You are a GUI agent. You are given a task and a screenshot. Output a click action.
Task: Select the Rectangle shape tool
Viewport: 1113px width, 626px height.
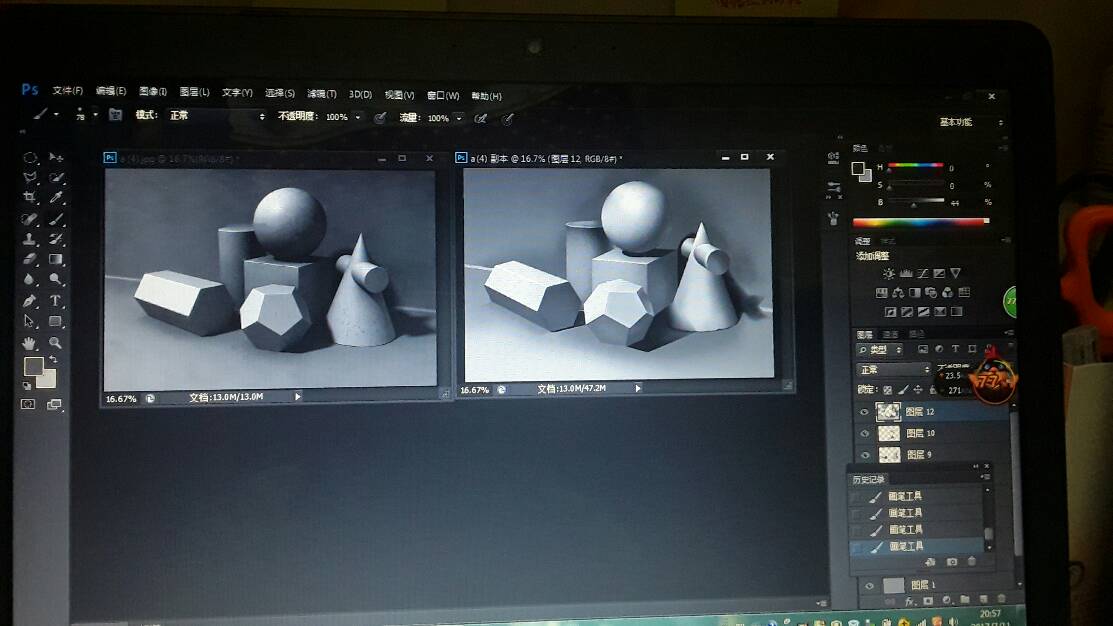[x=56, y=322]
